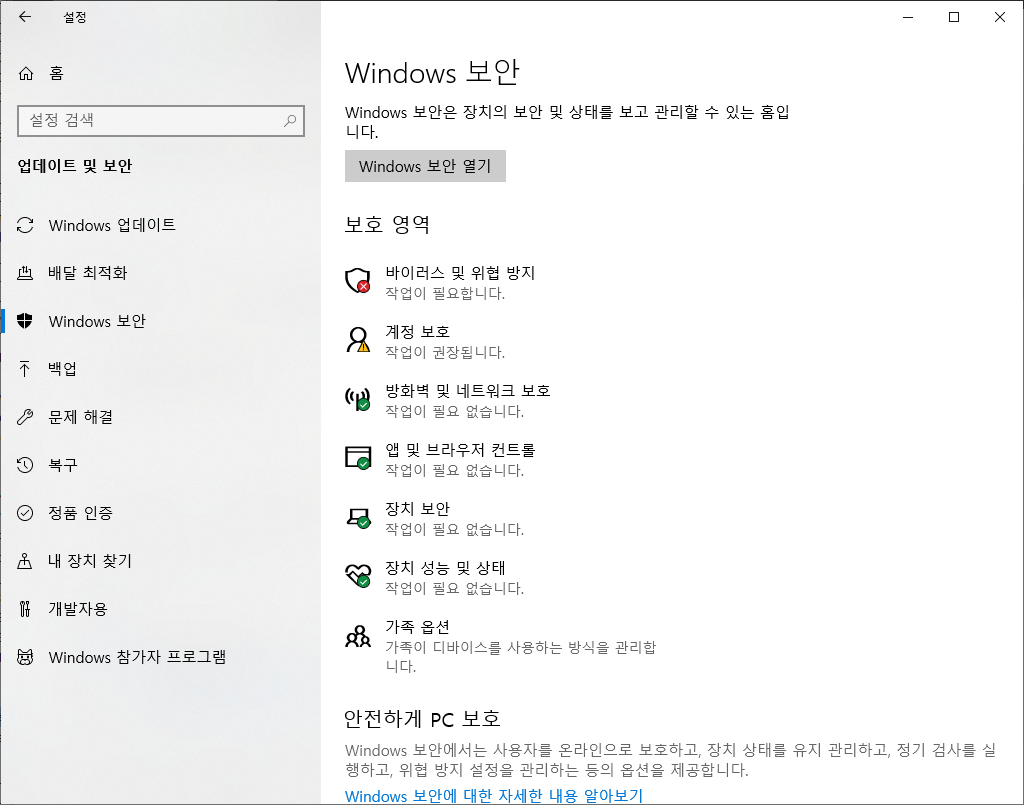This screenshot has height=805, width=1024.
Task: Minimize the Settings window
Action: tap(908, 17)
